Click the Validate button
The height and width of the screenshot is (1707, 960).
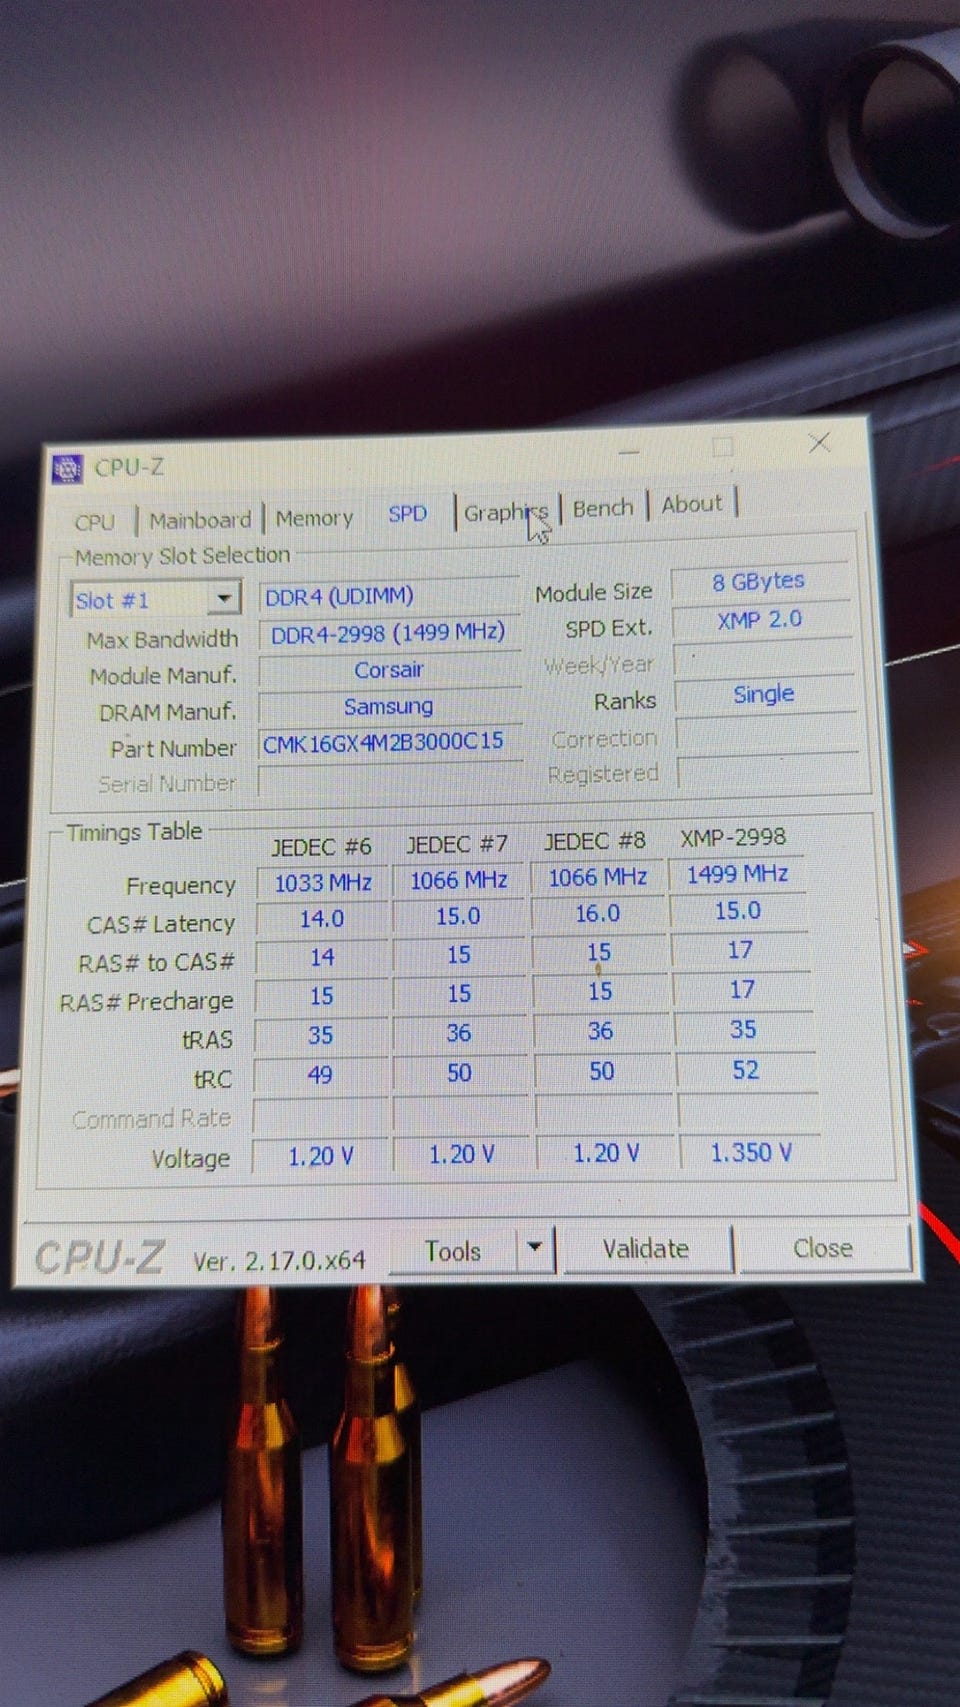click(646, 1248)
